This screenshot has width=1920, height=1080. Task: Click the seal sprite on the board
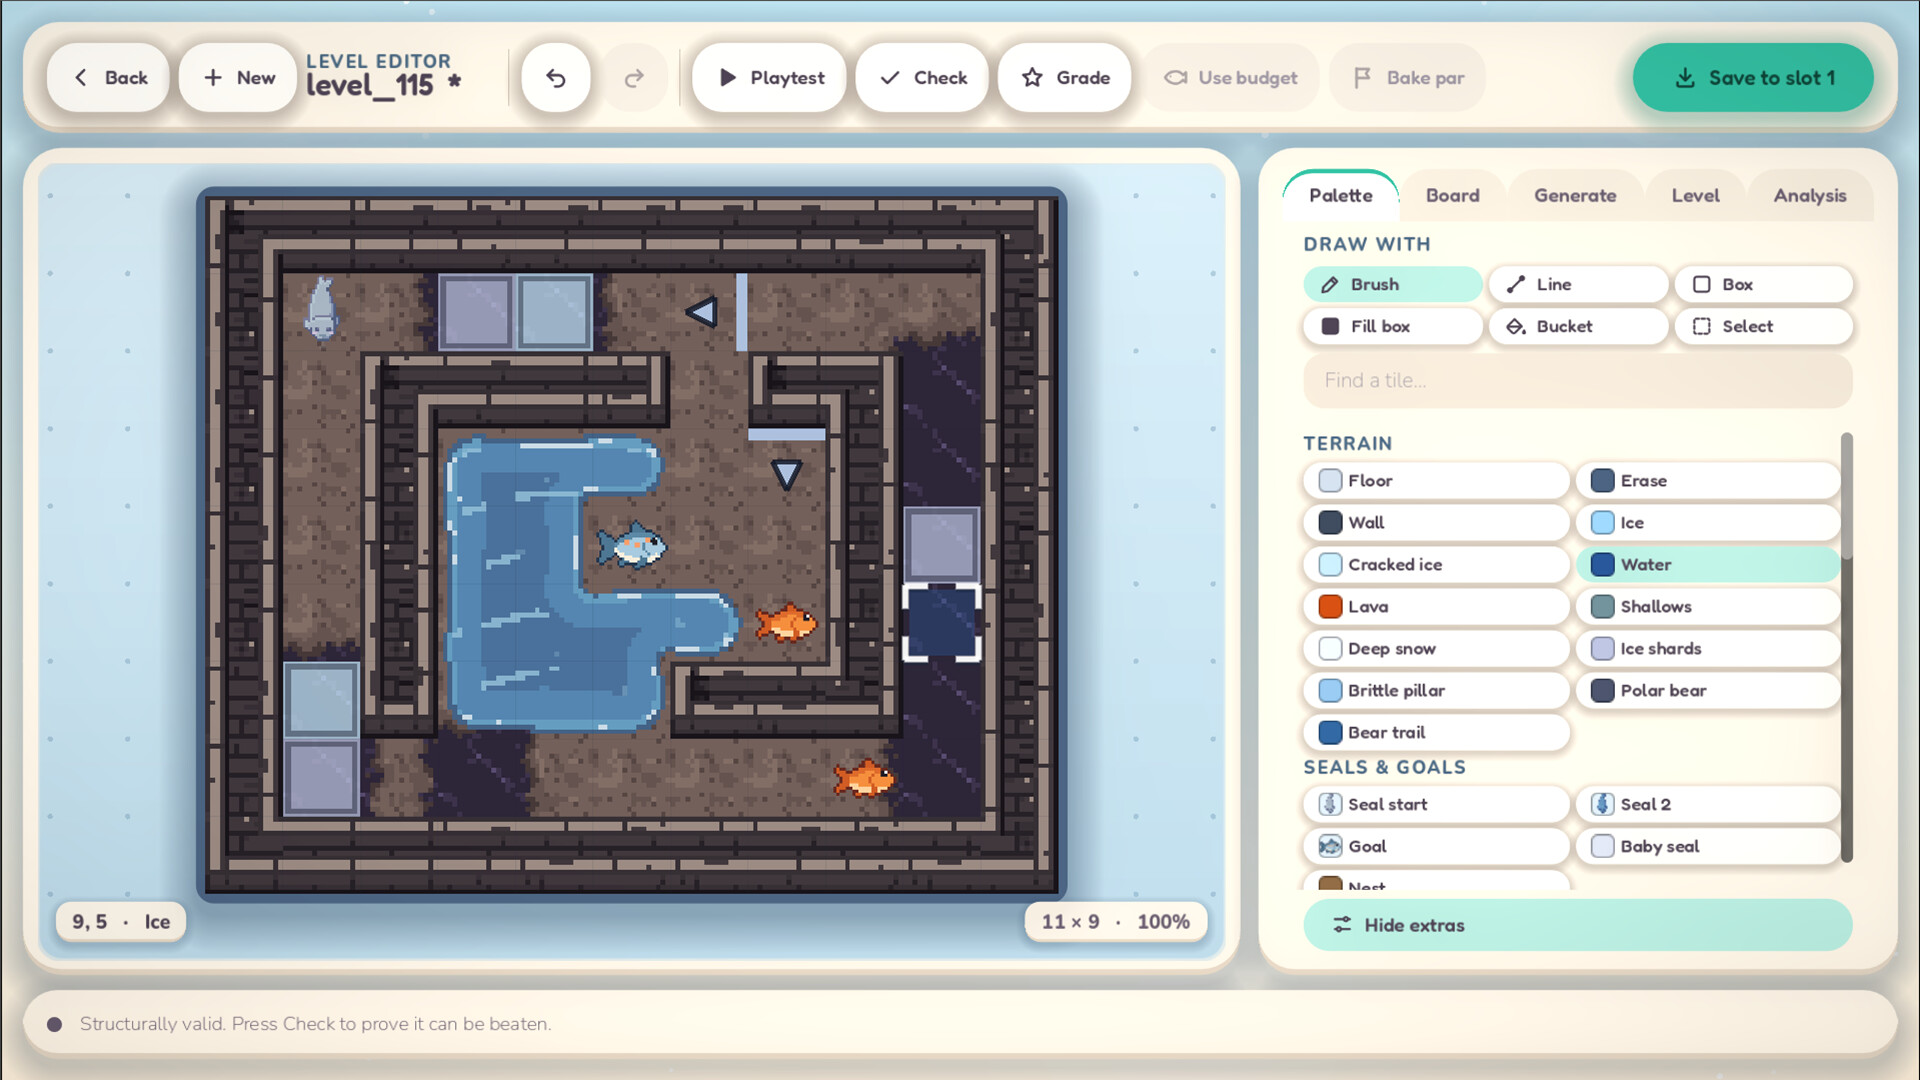pyautogui.click(x=321, y=309)
